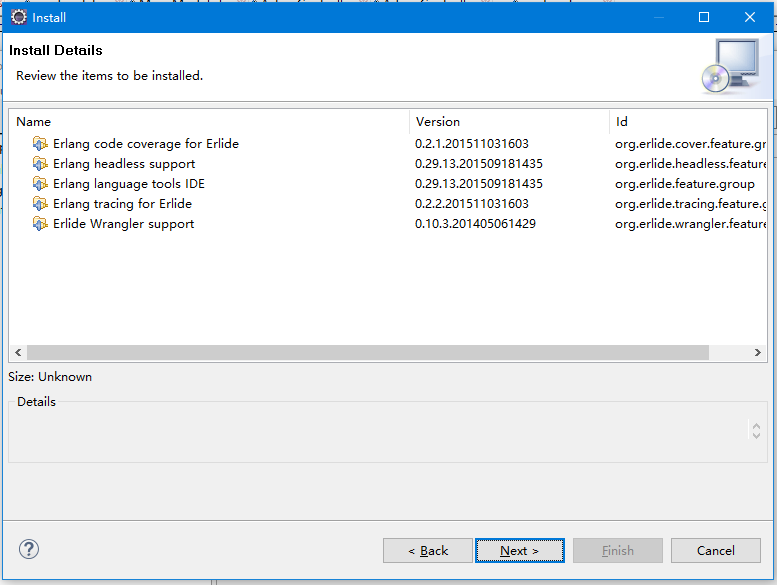
Task: Click the Finish button
Action: point(617,550)
